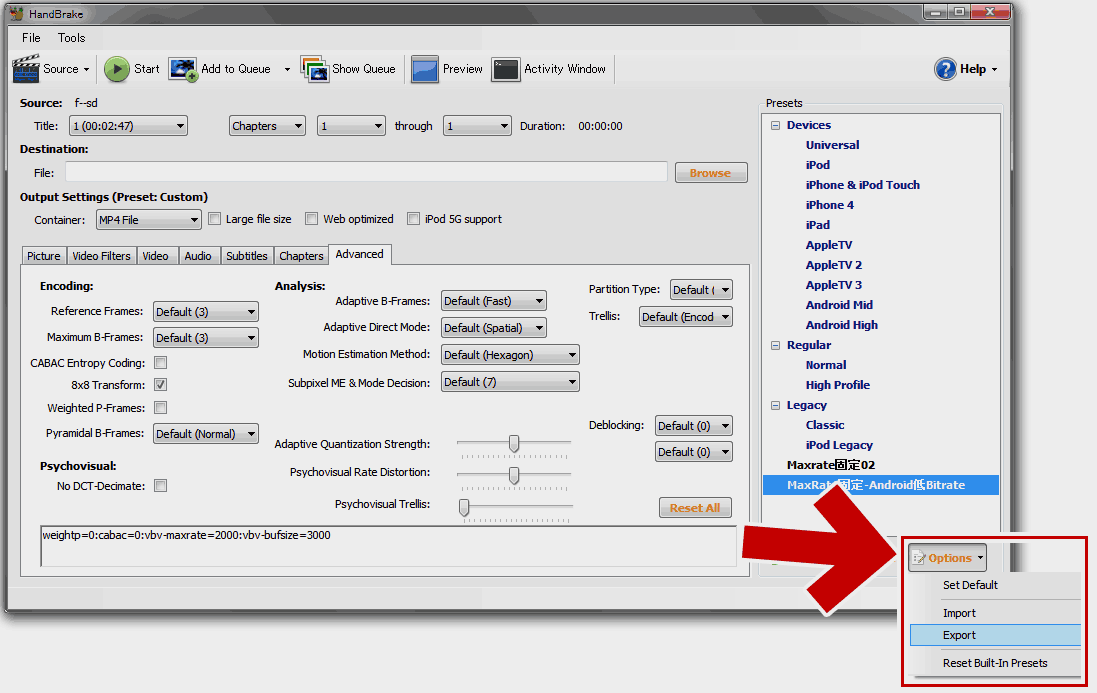The height and width of the screenshot is (693, 1097).
Task: Open the presets Options menu
Action: point(946,557)
